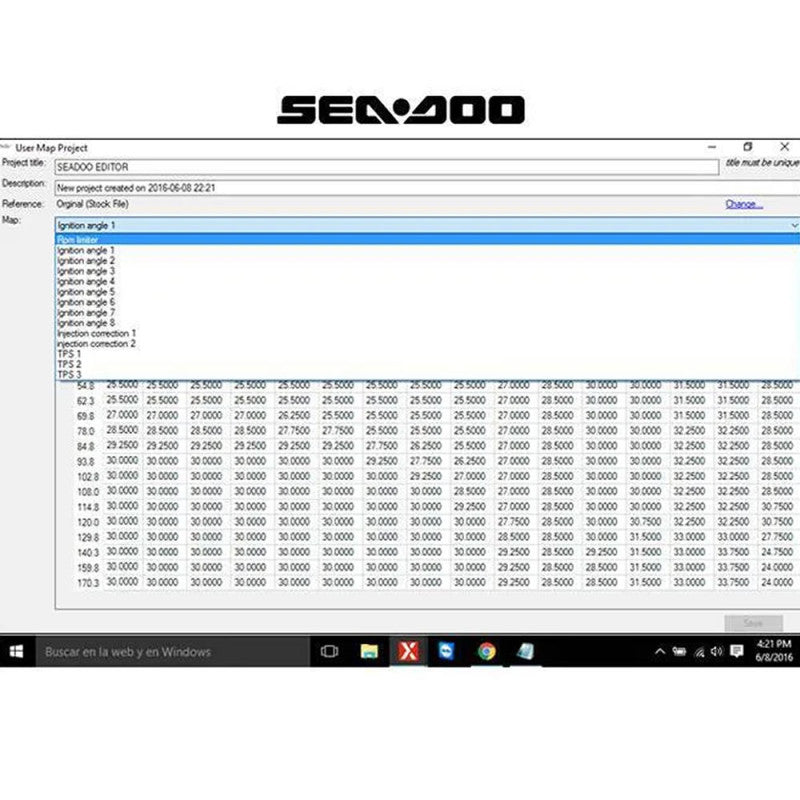
Task: Click the 26.2500 cell in row 69.8
Action: [x=294, y=415]
